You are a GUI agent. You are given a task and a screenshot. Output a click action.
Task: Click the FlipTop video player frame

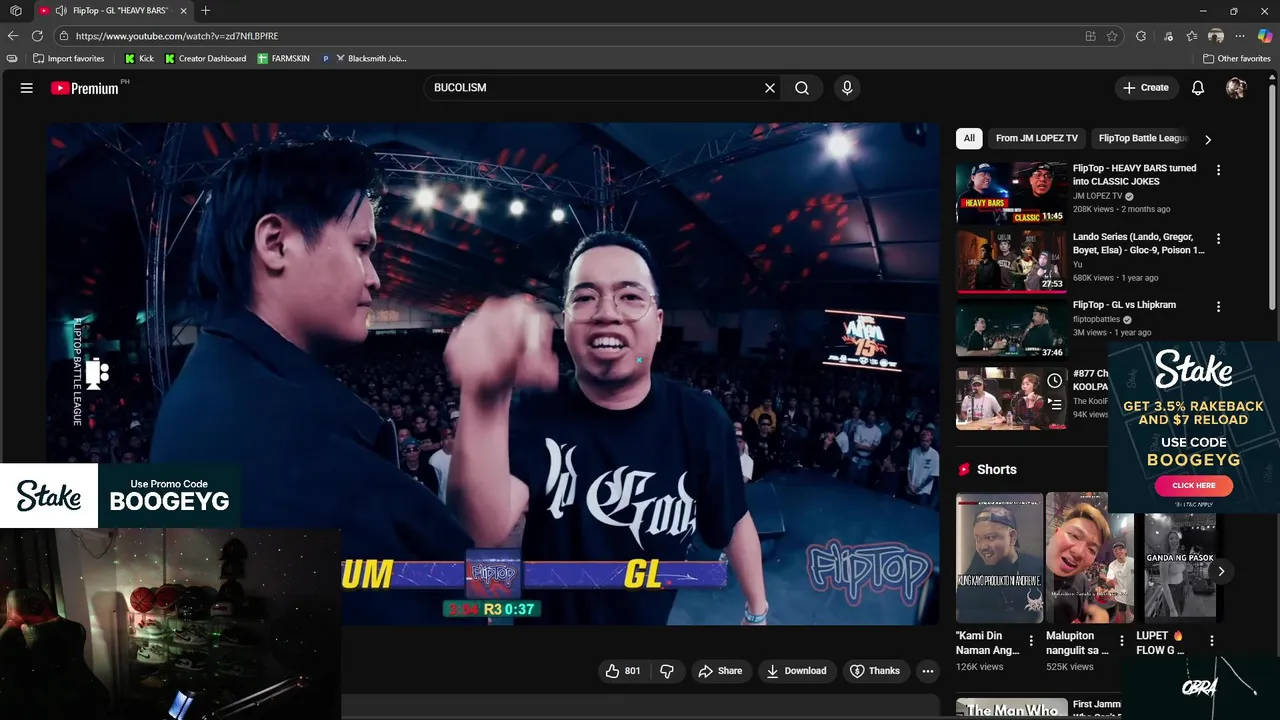coord(493,374)
